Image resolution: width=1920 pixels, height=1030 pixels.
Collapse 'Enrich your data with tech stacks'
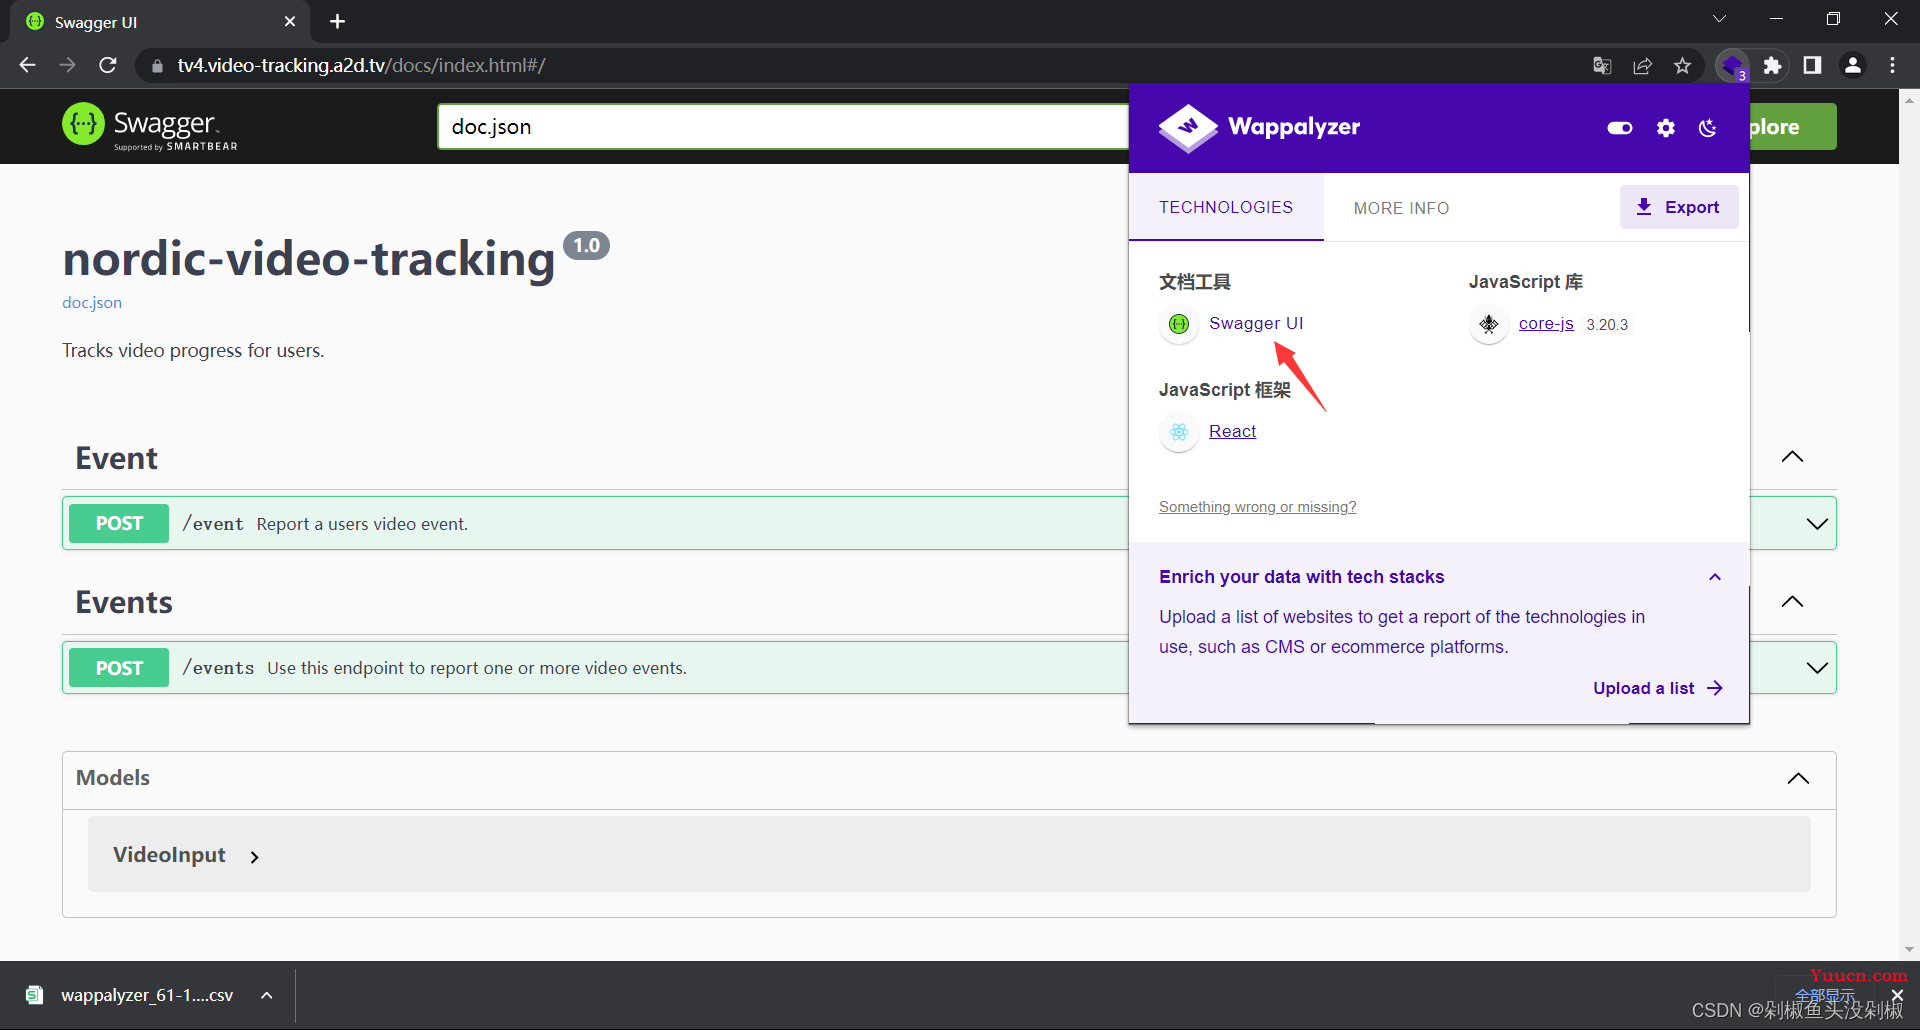[x=1714, y=577]
